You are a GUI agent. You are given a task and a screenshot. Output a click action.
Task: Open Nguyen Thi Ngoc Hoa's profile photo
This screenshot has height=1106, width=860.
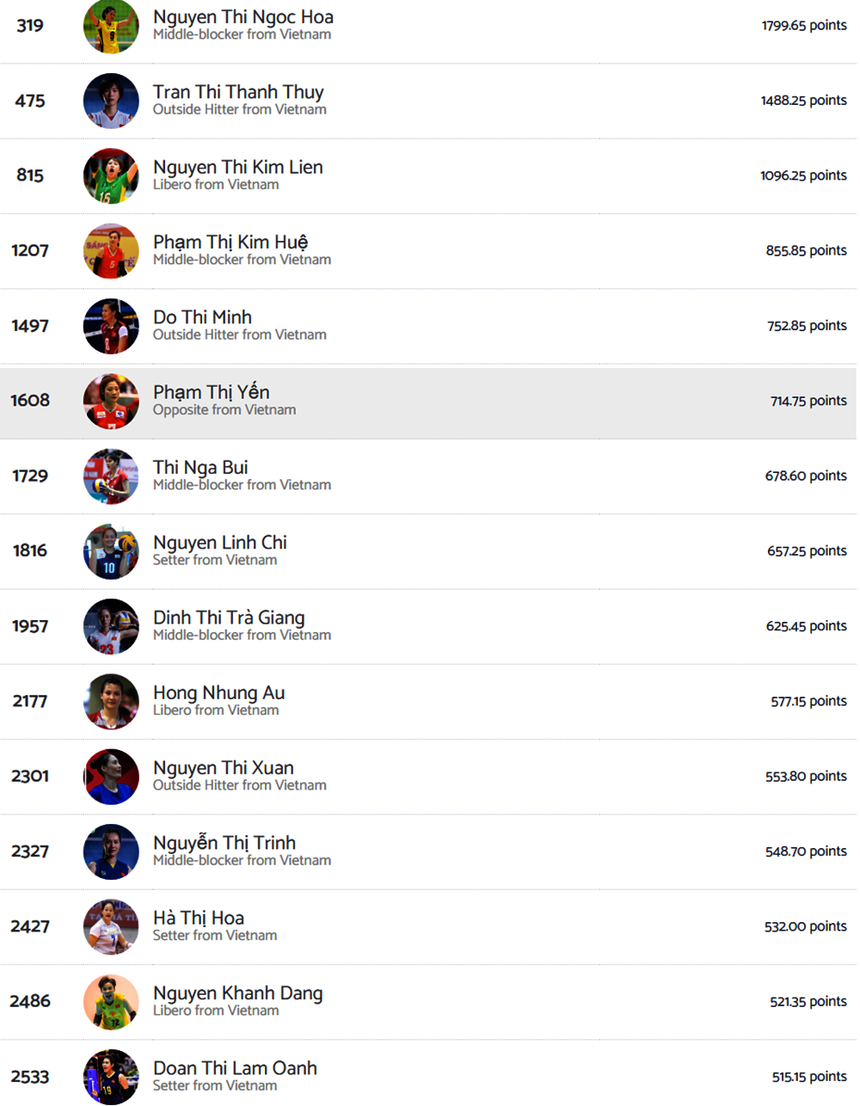click(x=111, y=26)
